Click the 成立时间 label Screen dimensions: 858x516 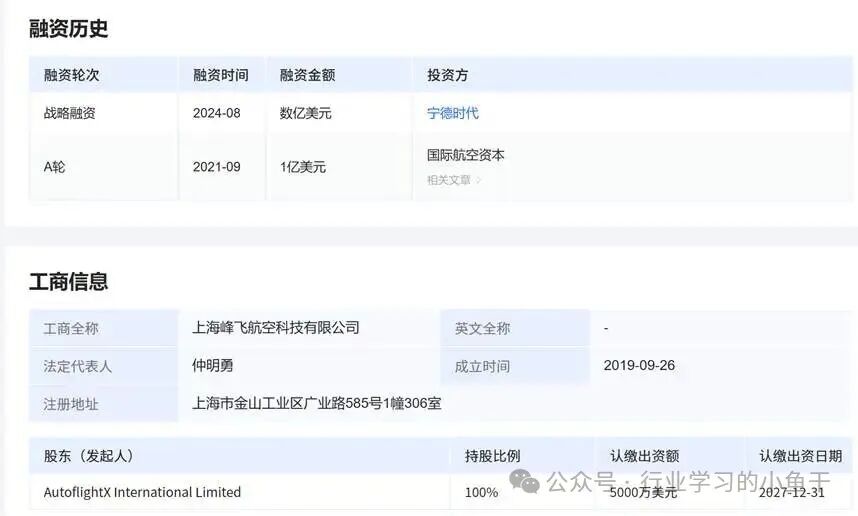click(482, 366)
